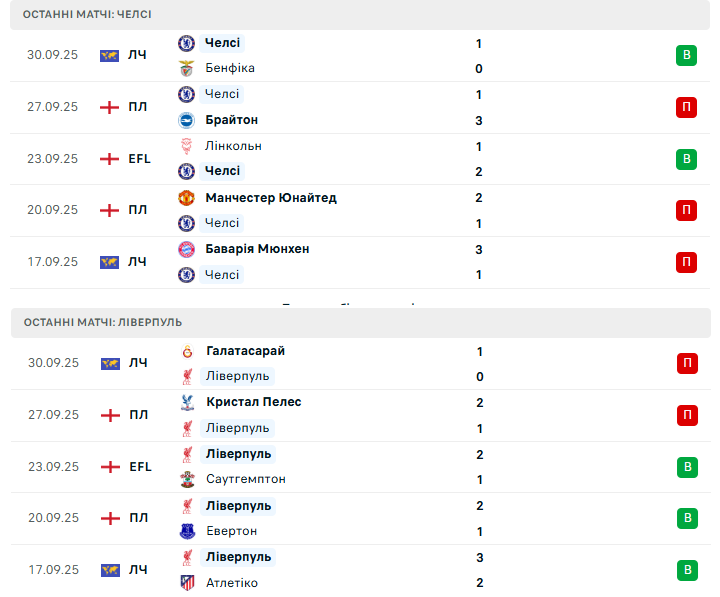Click the Galatasaray club crest icon

click(186, 351)
